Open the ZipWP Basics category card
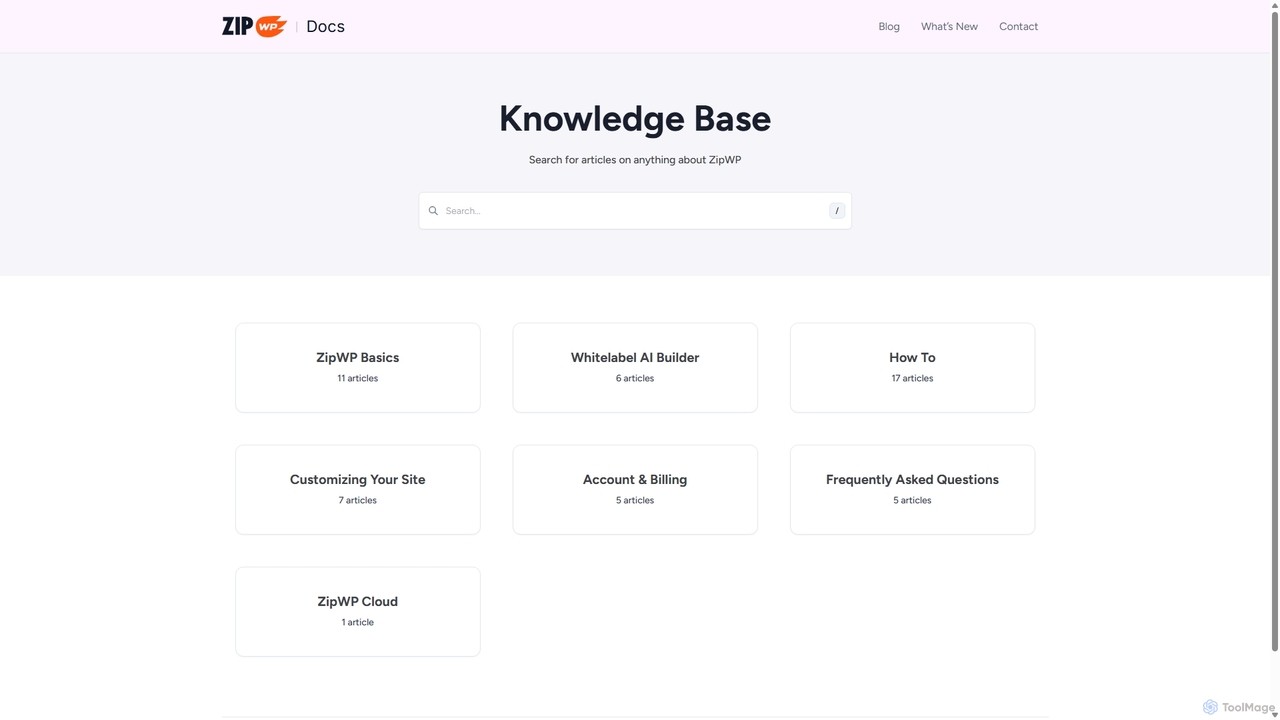Screen dimensions: 1280x720 pyautogui.click(x=358, y=367)
